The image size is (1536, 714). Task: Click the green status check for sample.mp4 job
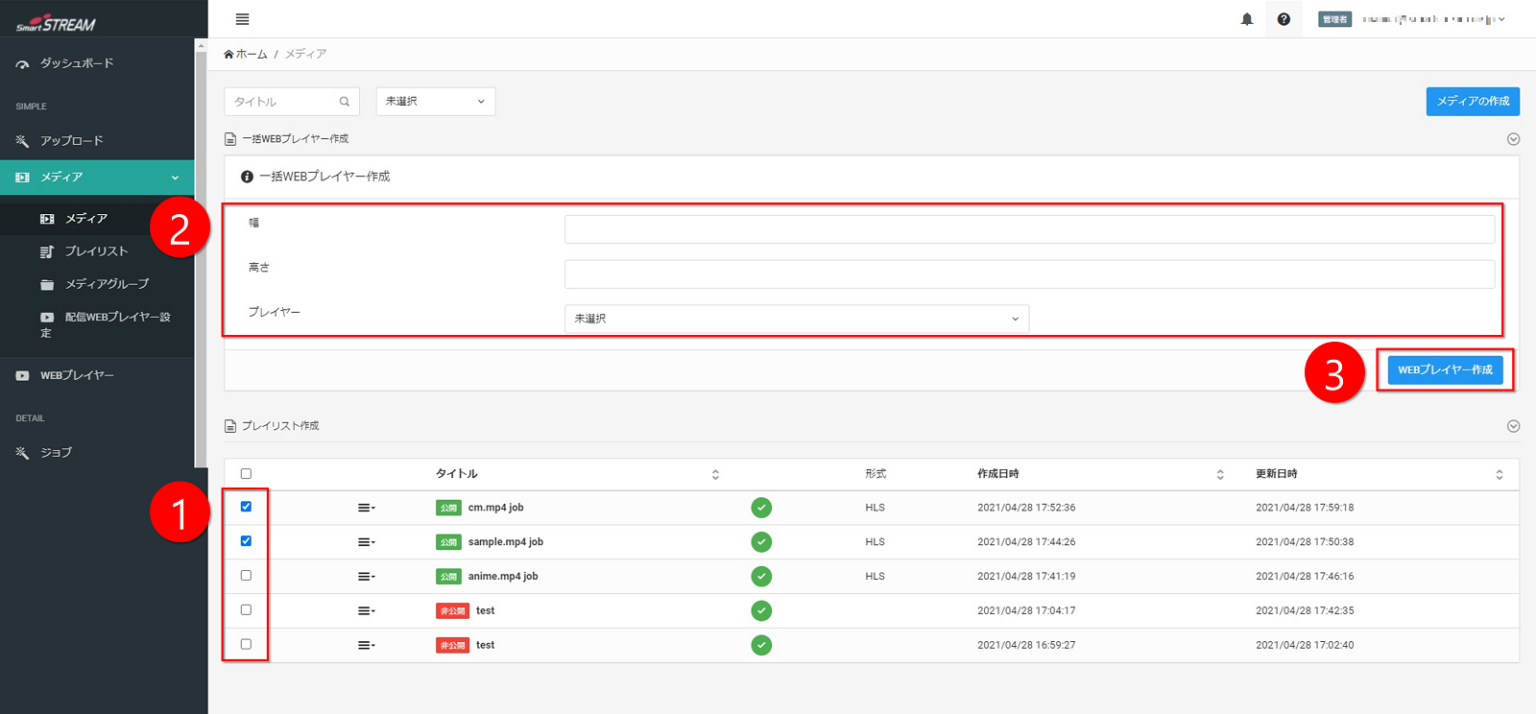tap(761, 542)
